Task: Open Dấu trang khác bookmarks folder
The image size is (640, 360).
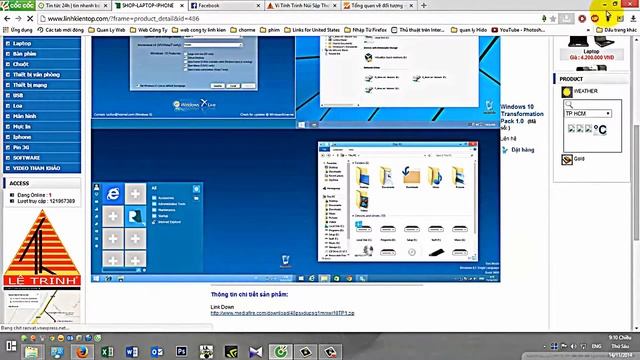Action: [616, 30]
